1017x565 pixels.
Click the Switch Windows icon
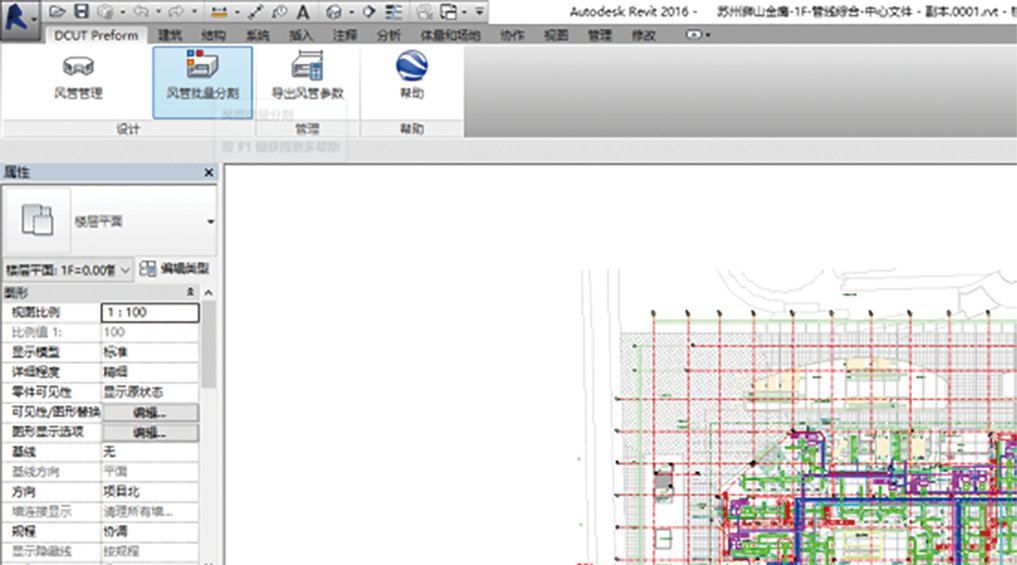click(x=449, y=12)
